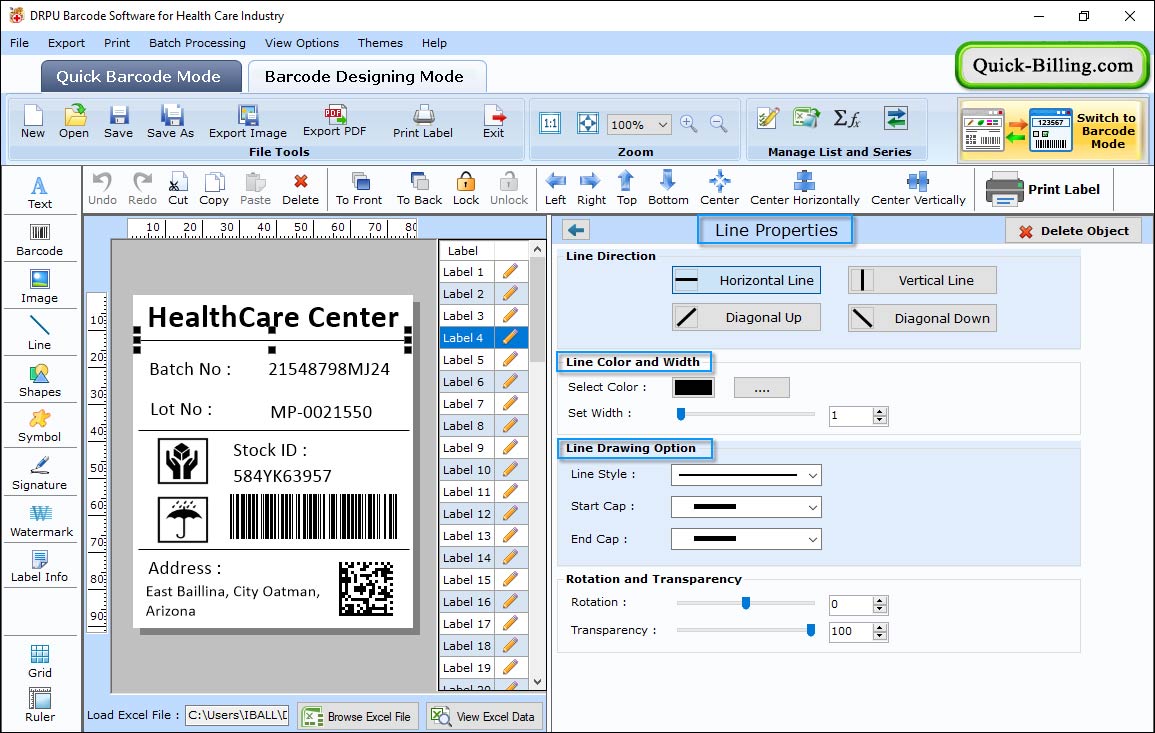Save the current label

[119, 122]
